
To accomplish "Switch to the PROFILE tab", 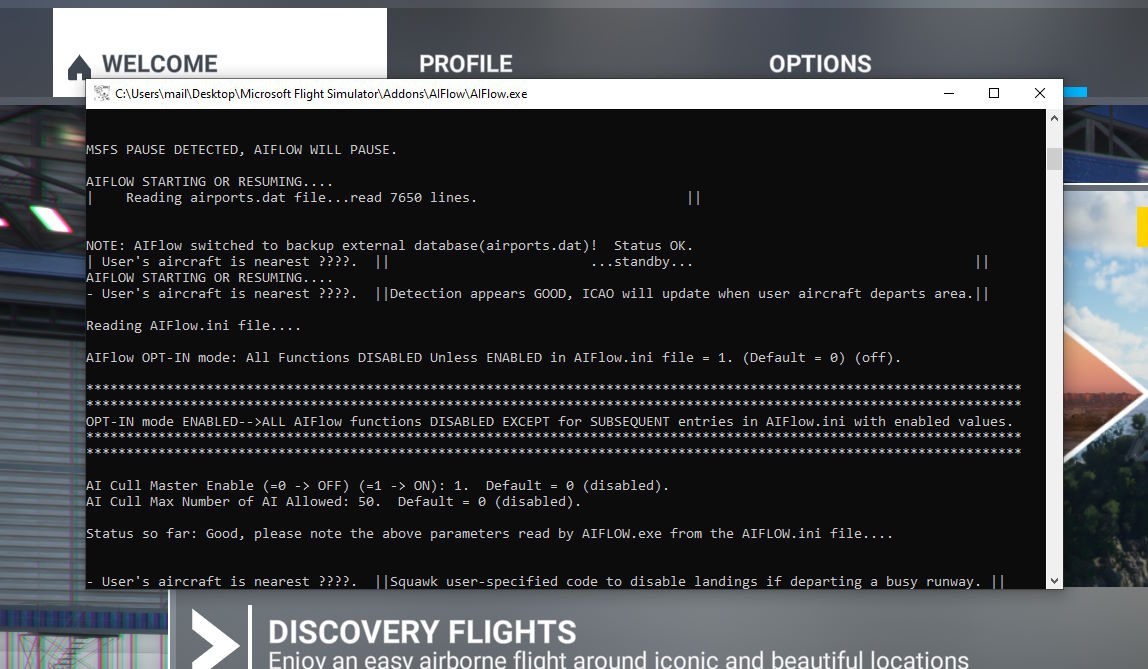I will 466,64.
